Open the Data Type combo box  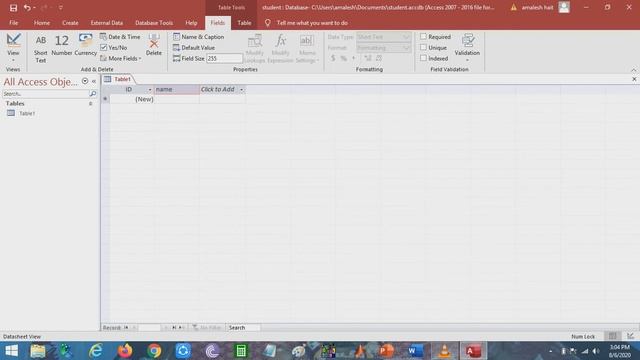point(383,37)
